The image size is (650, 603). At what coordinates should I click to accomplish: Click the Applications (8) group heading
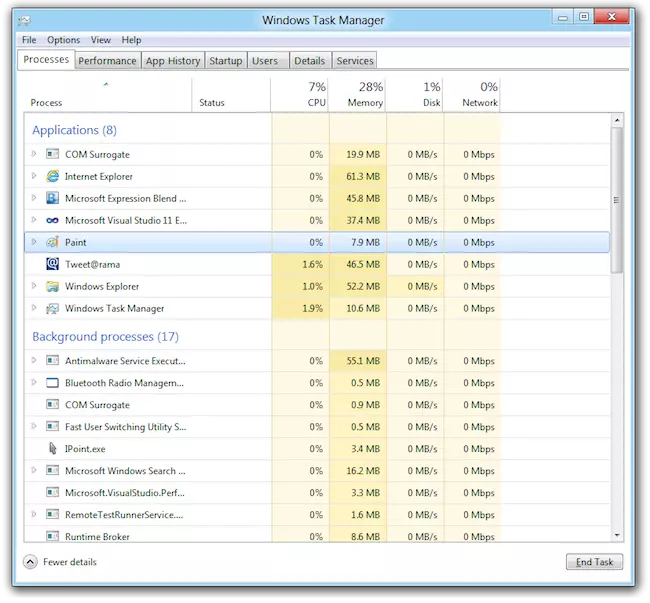point(75,130)
